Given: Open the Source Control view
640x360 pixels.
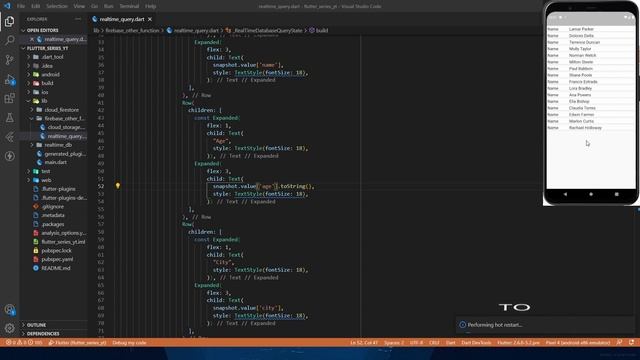Looking at the screenshot, I should point(9,60).
